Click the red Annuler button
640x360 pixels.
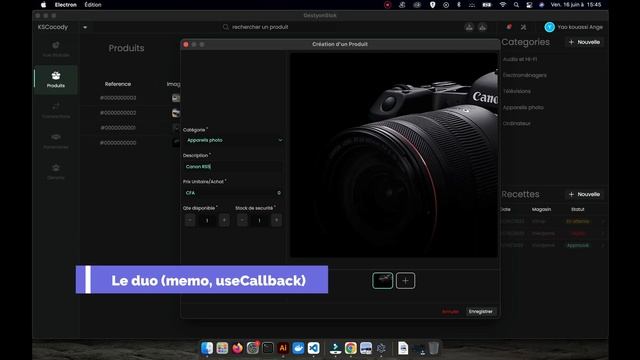[x=450, y=312]
